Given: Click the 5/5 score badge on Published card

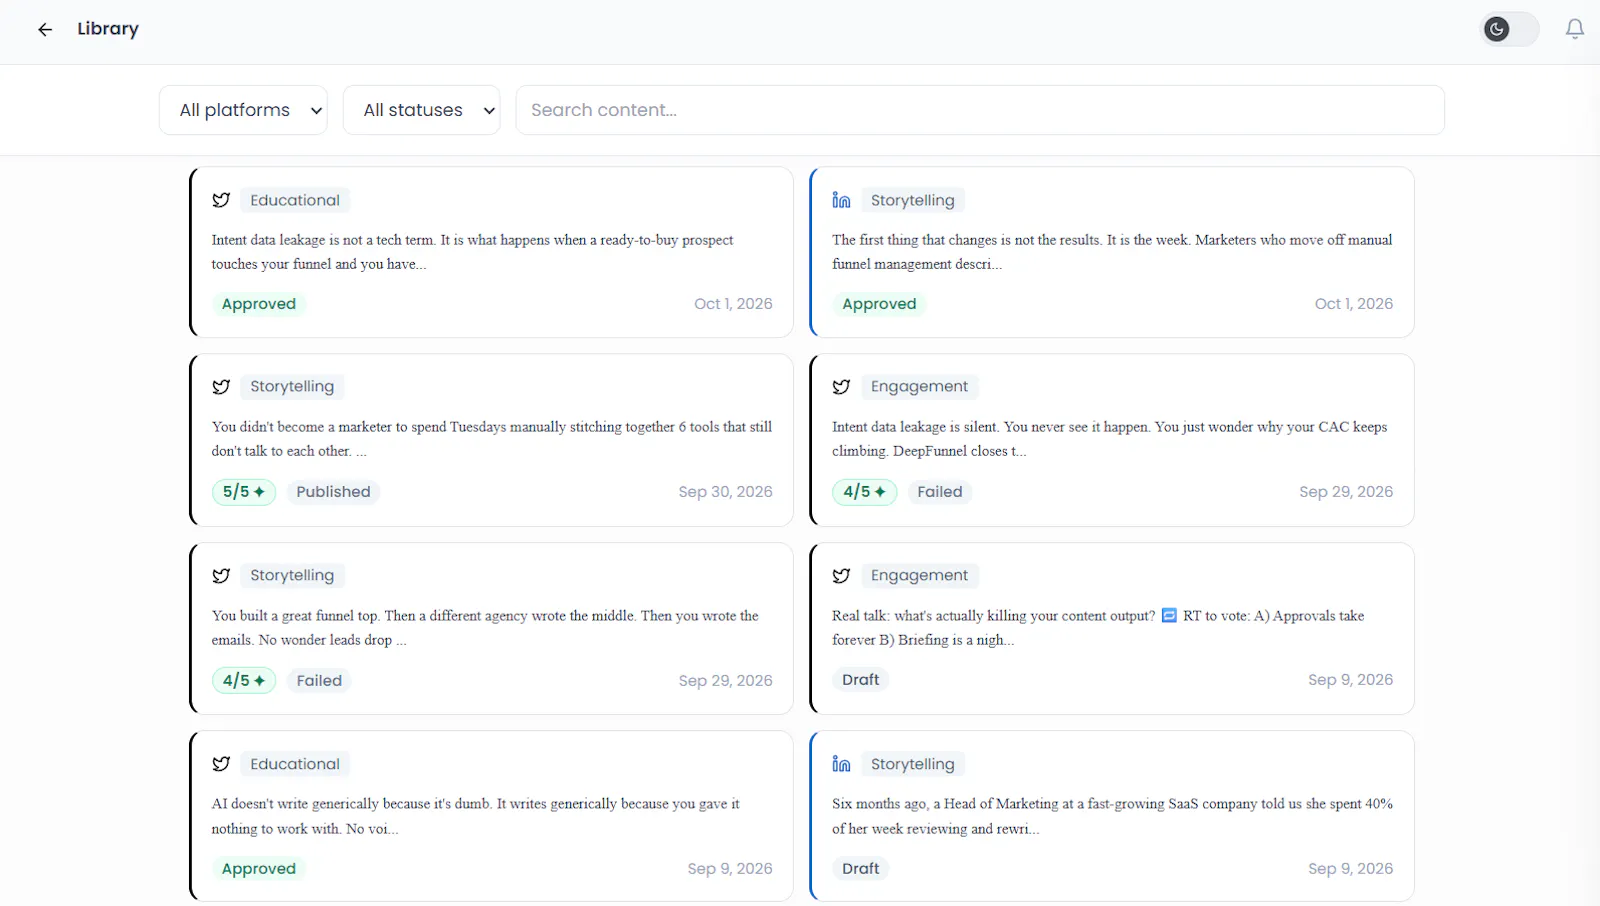Looking at the screenshot, I should tap(244, 492).
